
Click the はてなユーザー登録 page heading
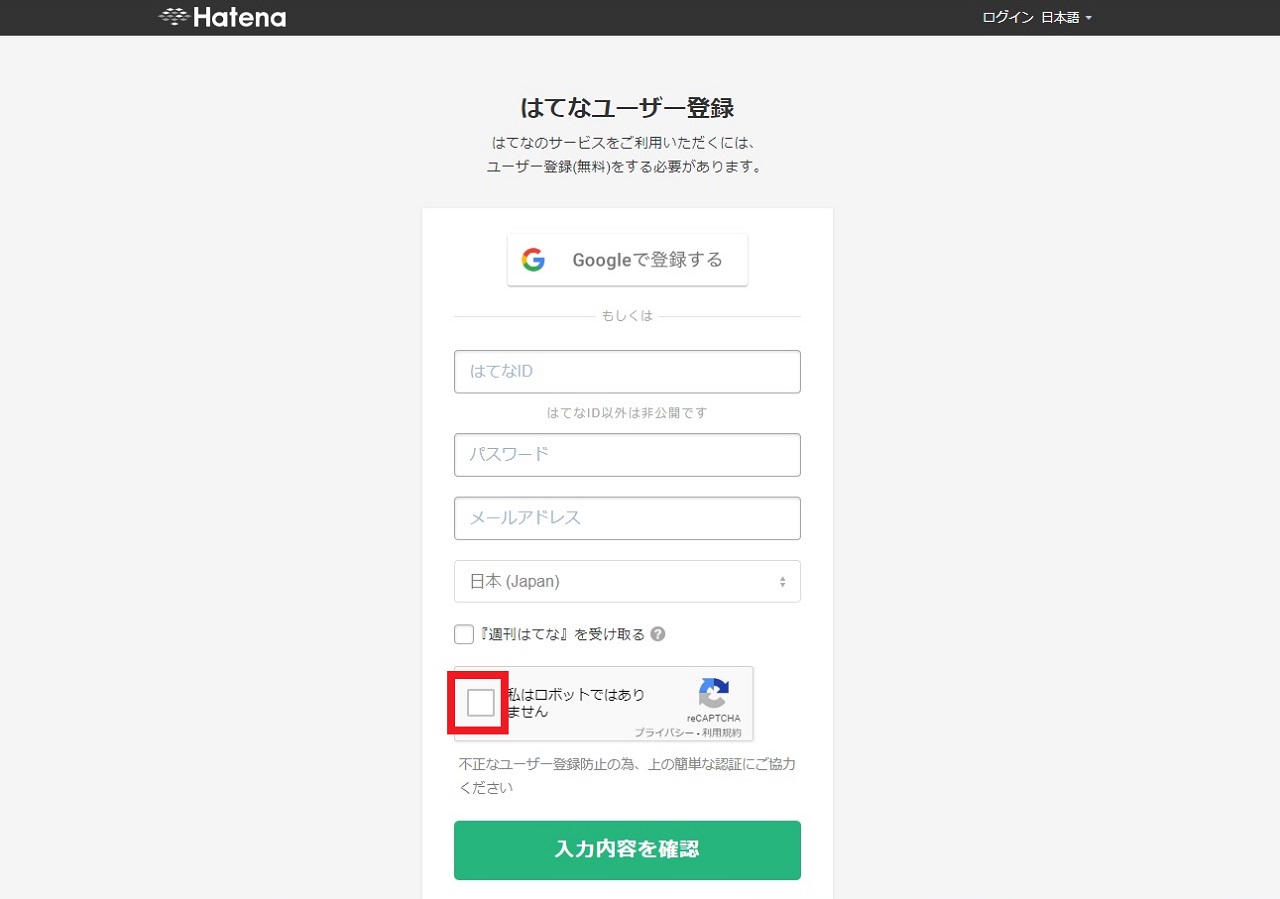pyautogui.click(x=627, y=108)
